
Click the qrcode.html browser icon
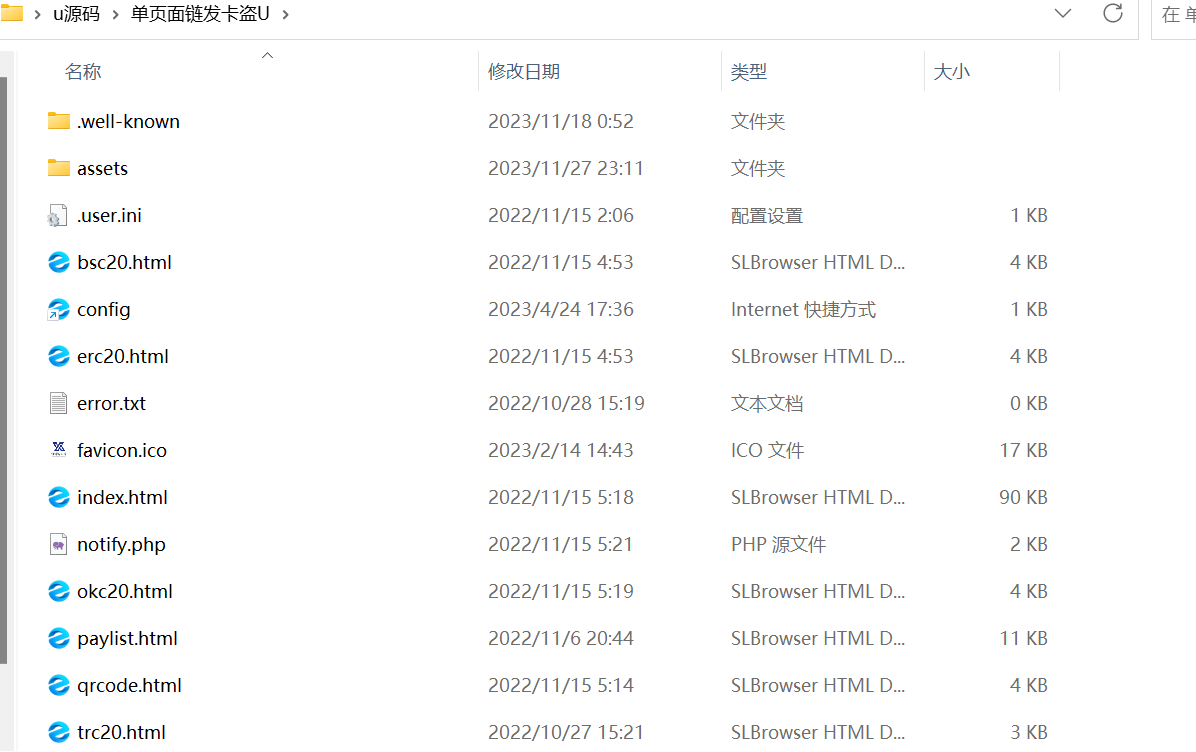(x=59, y=686)
